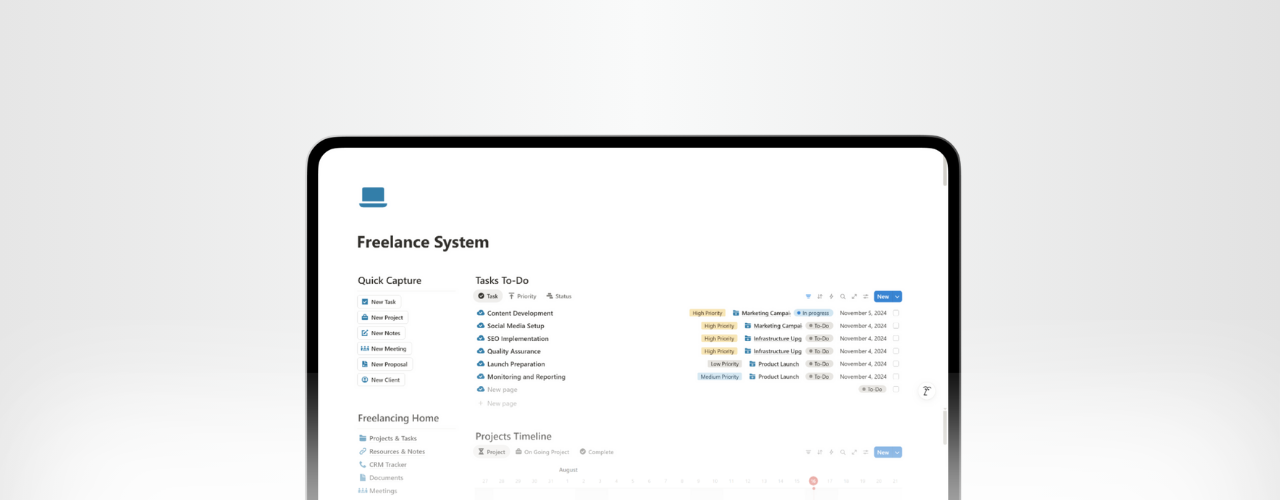Expand Tasks To-Do to full page

click(x=854, y=296)
